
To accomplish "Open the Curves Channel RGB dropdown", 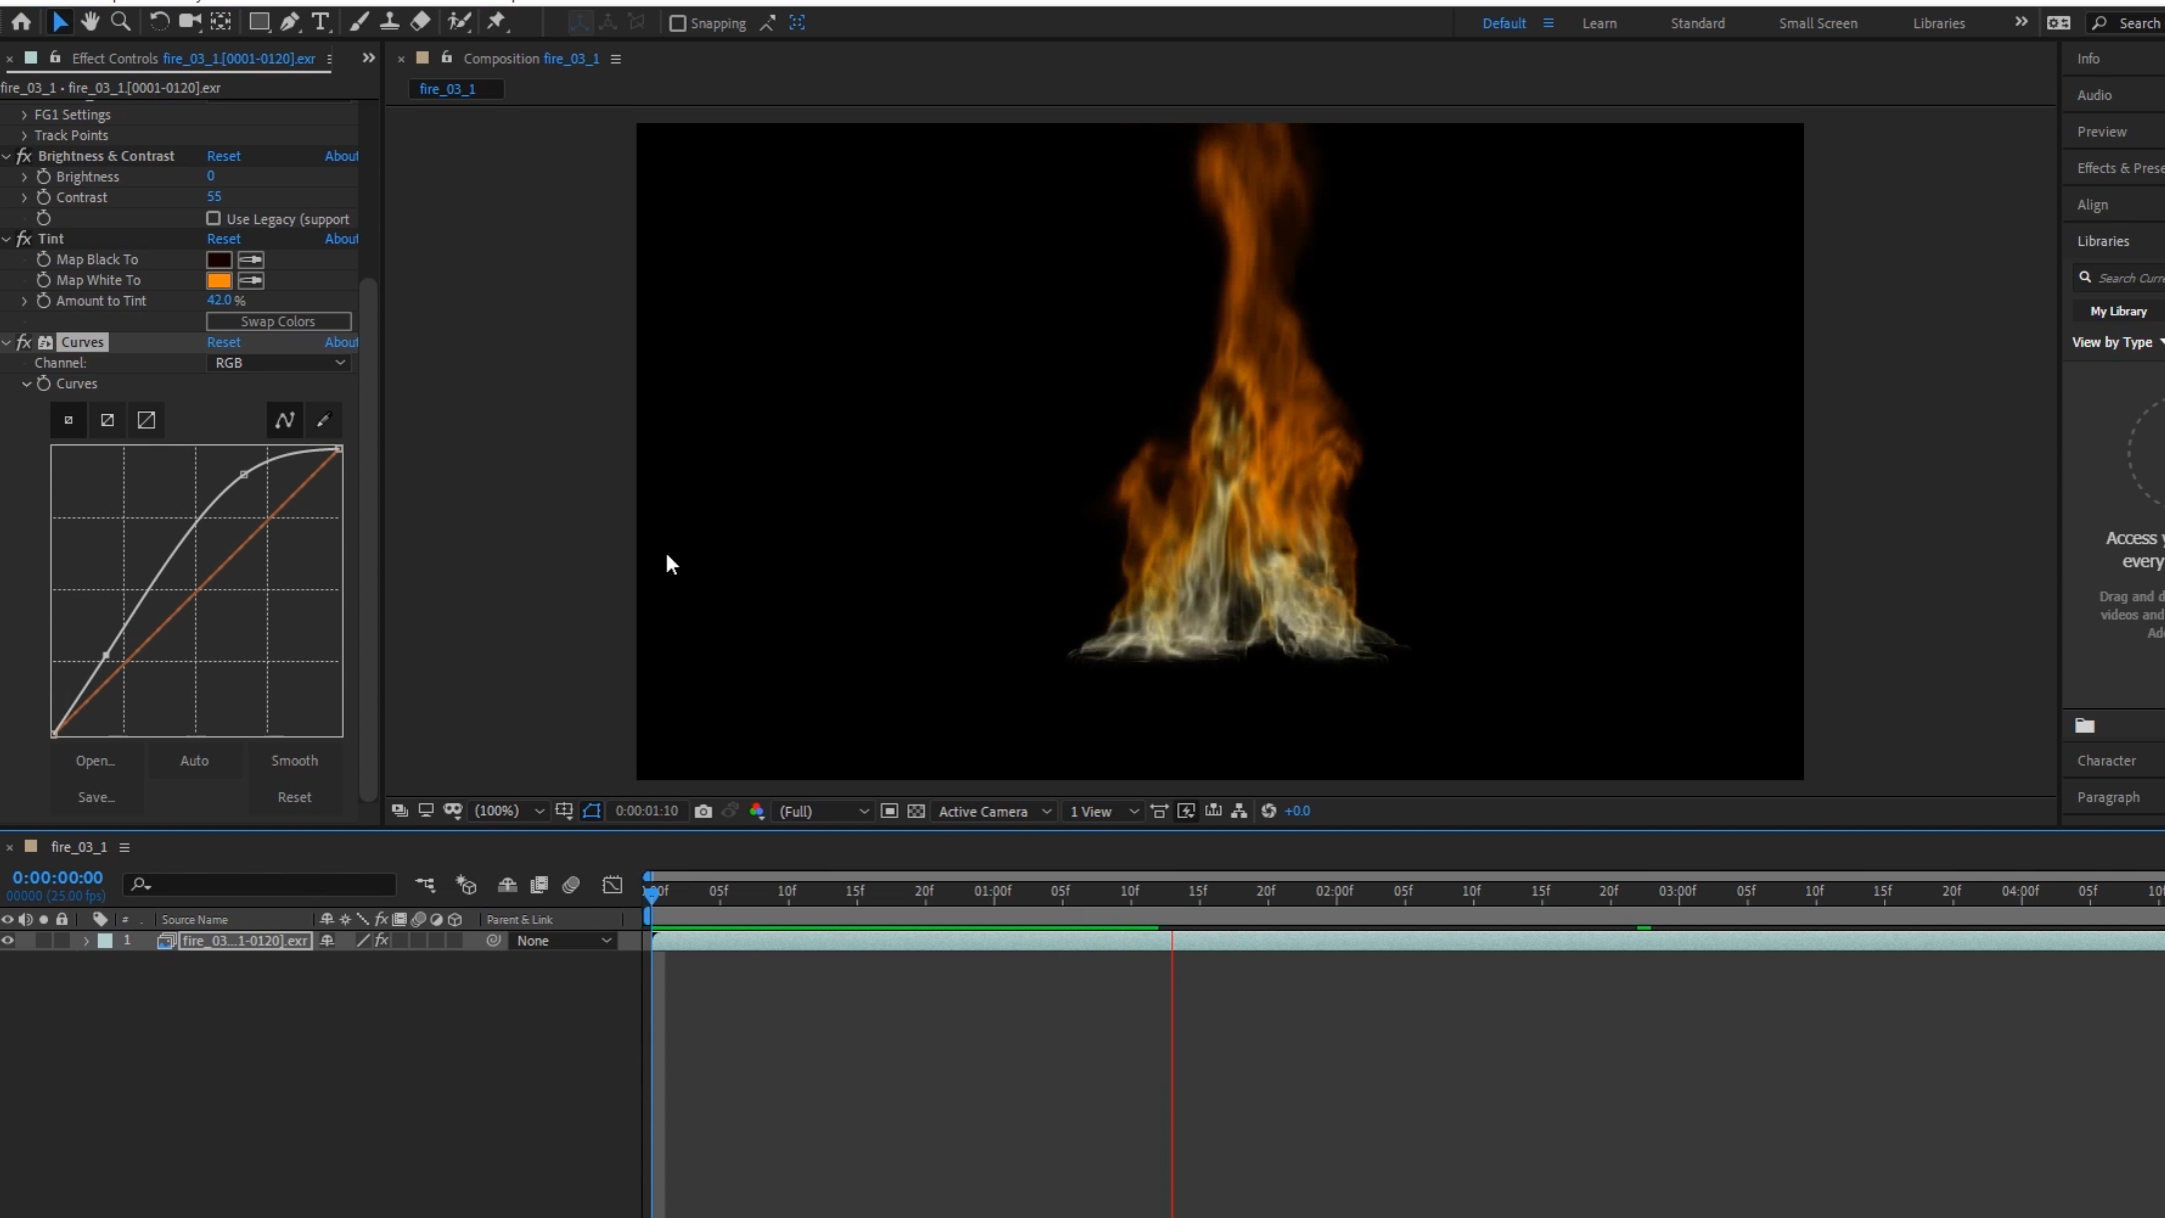I will pyautogui.click(x=279, y=363).
